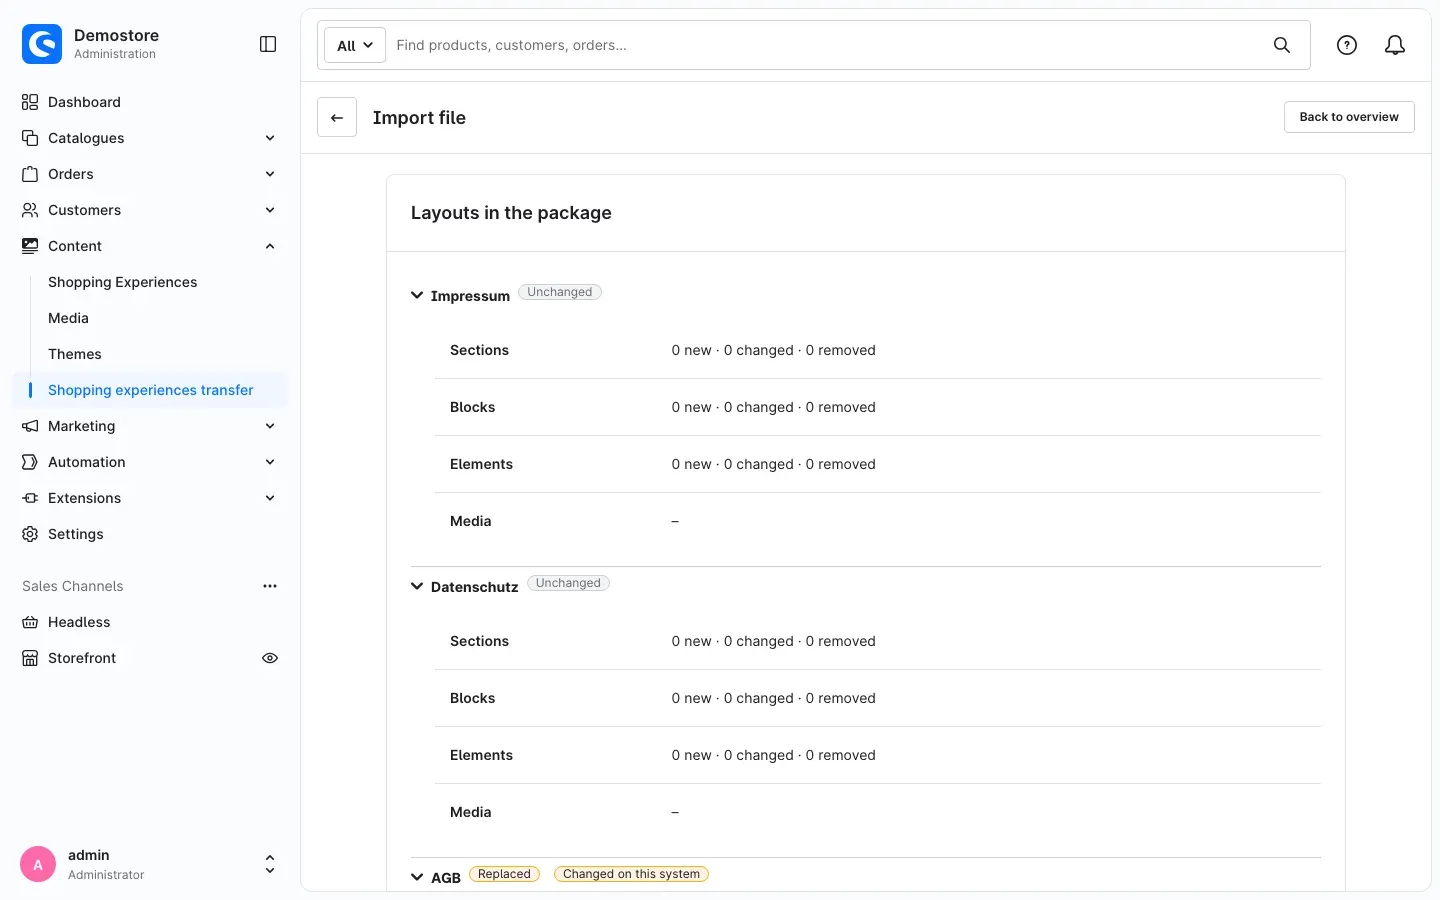This screenshot has height=900, width=1440.
Task: Click Datenschutz Blocks change counts
Action: [x=773, y=698]
